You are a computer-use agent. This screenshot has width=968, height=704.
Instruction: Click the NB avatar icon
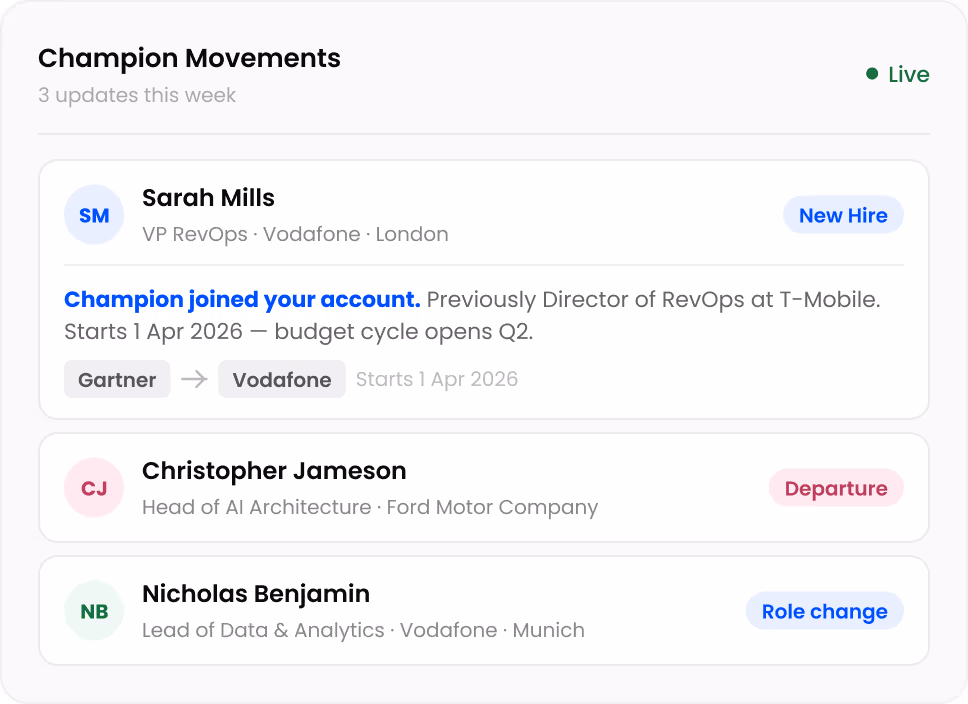(x=94, y=611)
